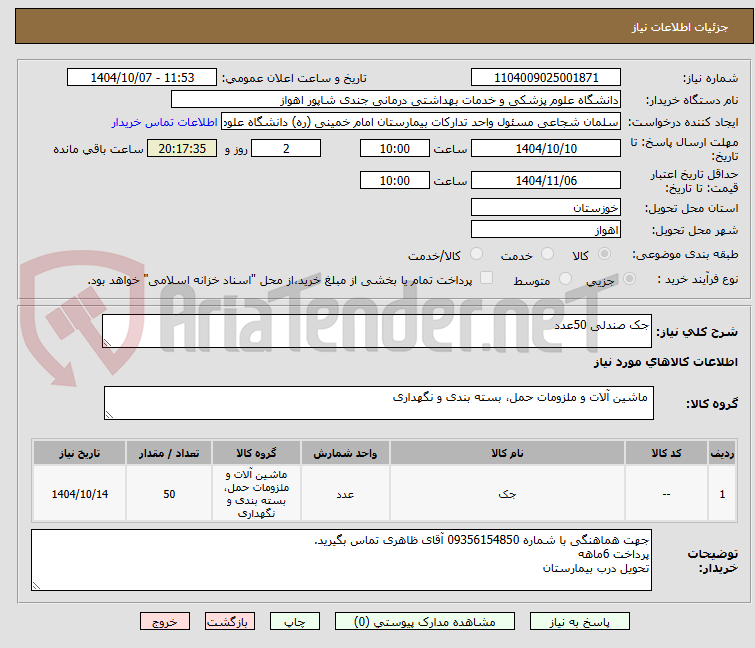
Task: Select the 'خدمت' radio button
Action: point(547,254)
